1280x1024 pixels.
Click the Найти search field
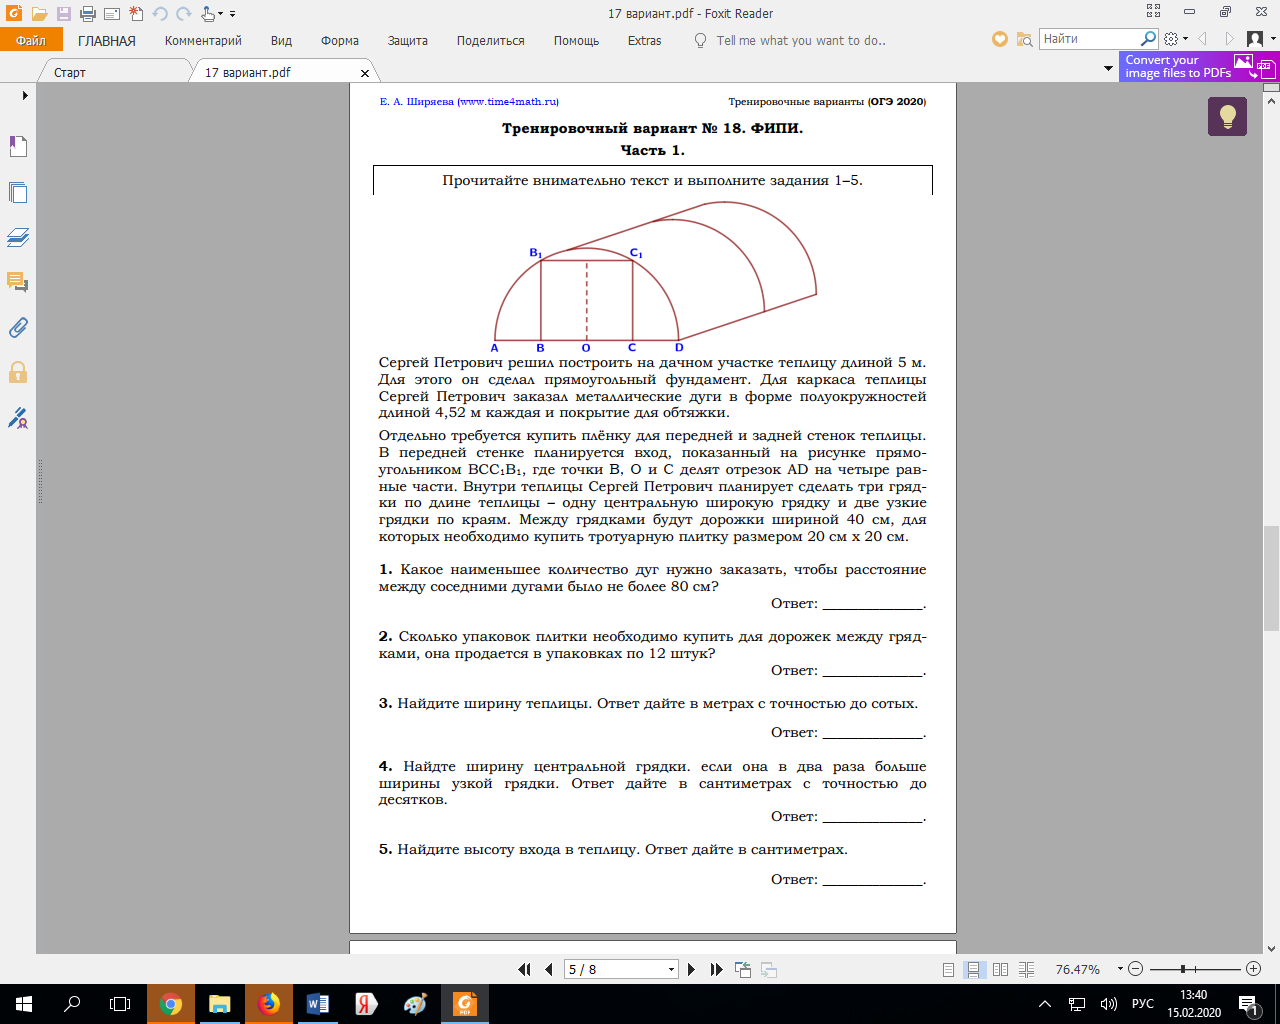1089,39
